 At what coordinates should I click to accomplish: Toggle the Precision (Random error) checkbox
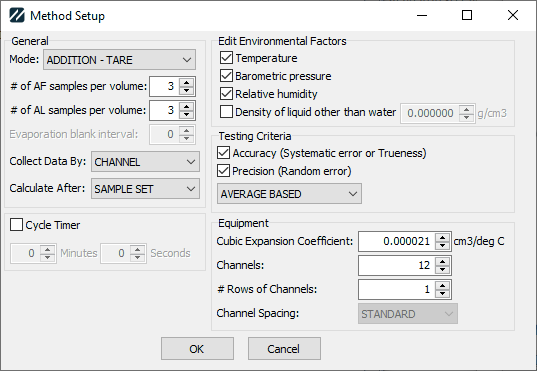coord(224,171)
